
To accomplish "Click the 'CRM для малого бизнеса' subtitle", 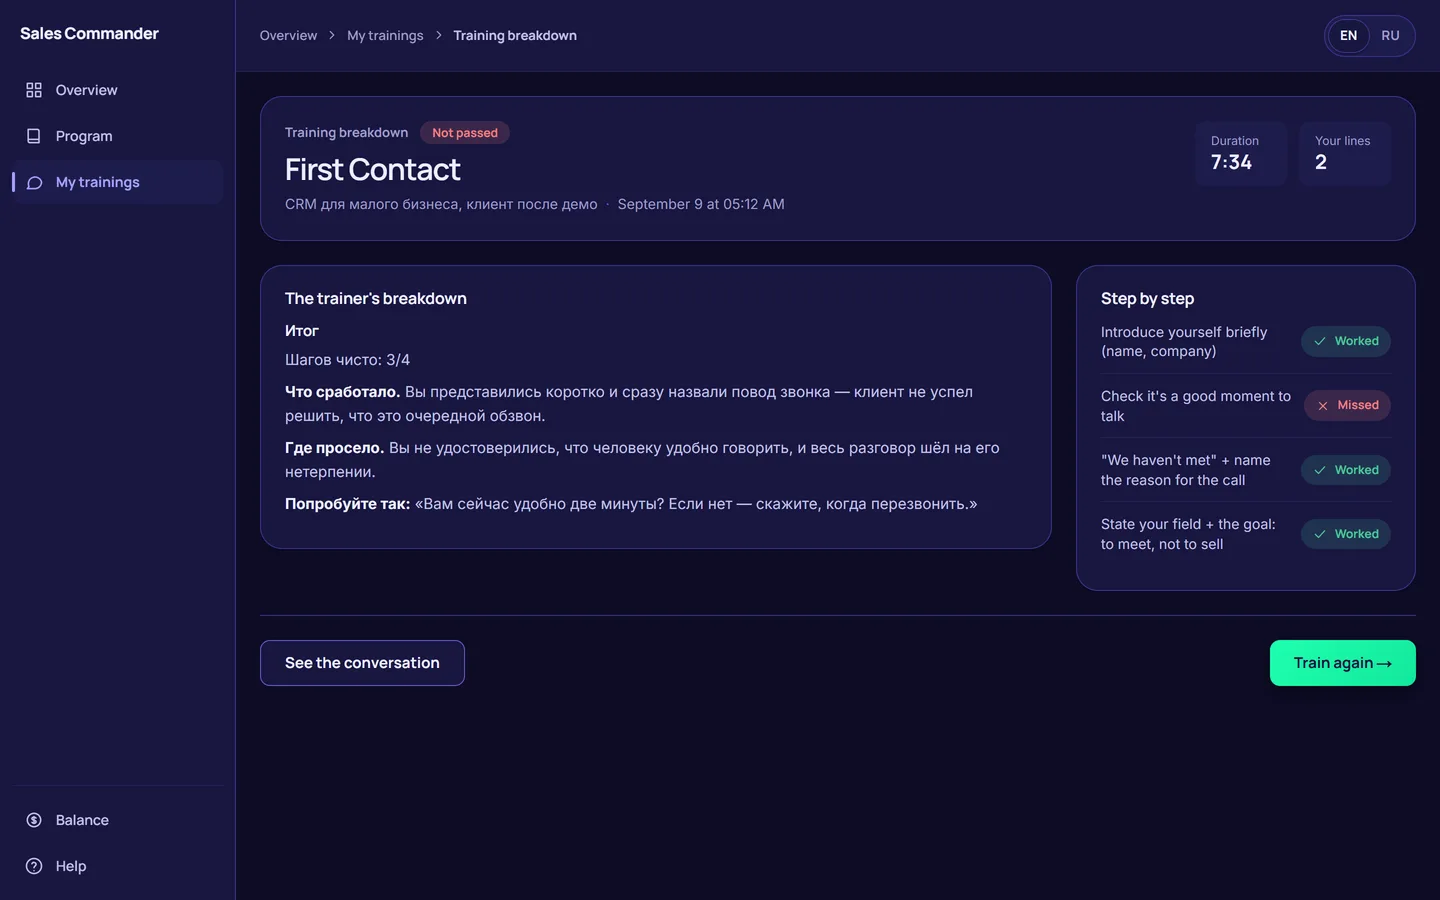I will tap(441, 204).
